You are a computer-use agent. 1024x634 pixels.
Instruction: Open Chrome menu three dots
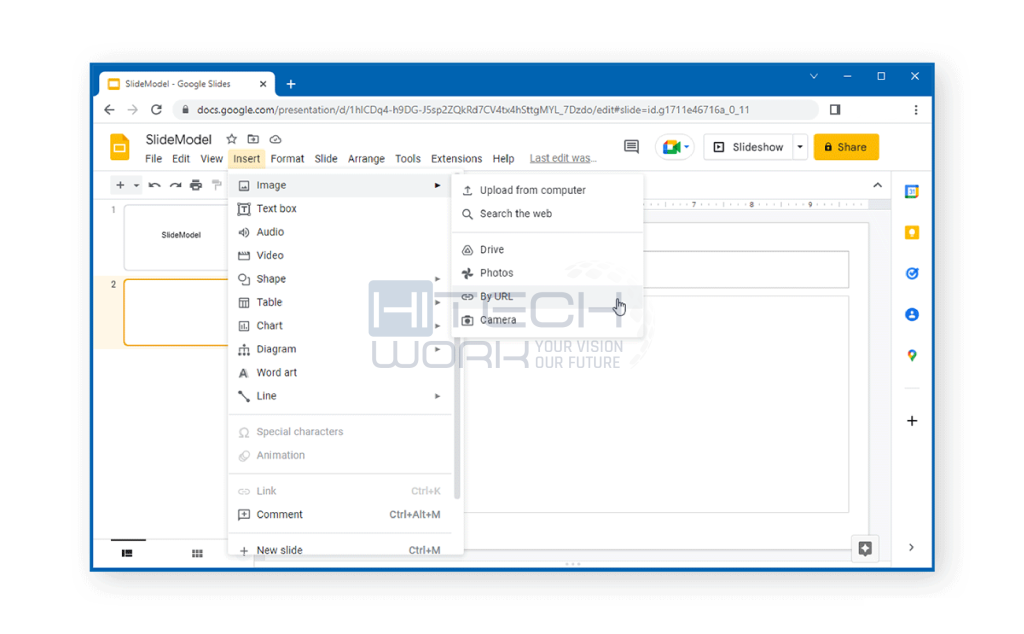coord(916,110)
